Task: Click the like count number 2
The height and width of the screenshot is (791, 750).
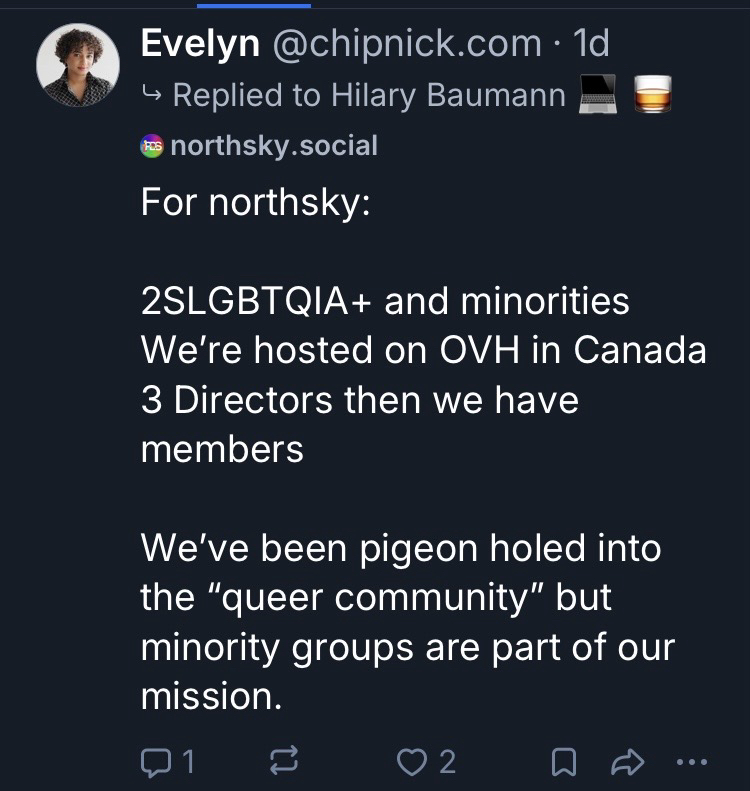Action: pos(446,762)
